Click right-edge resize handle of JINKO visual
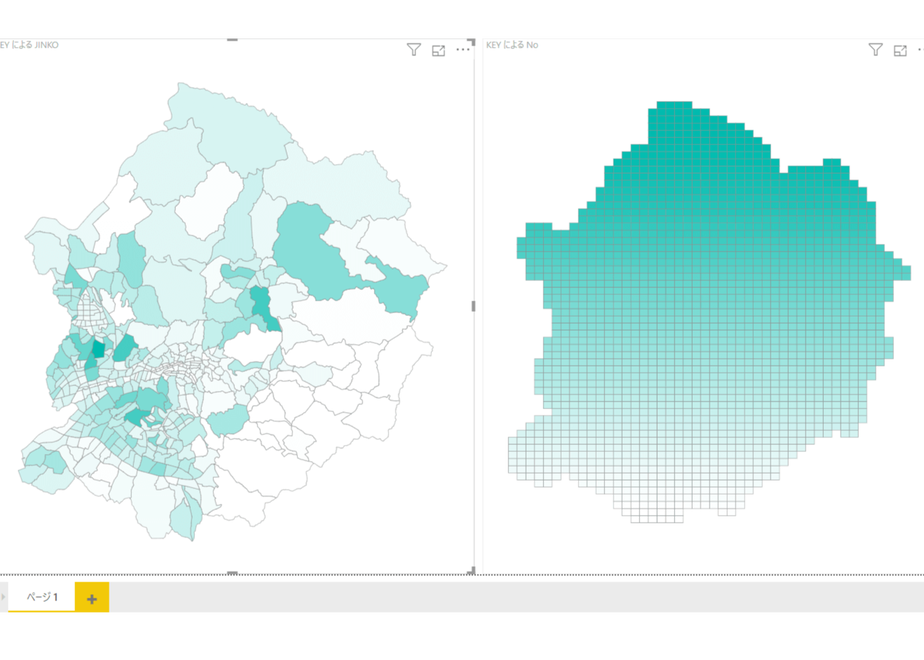 click(473, 306)
